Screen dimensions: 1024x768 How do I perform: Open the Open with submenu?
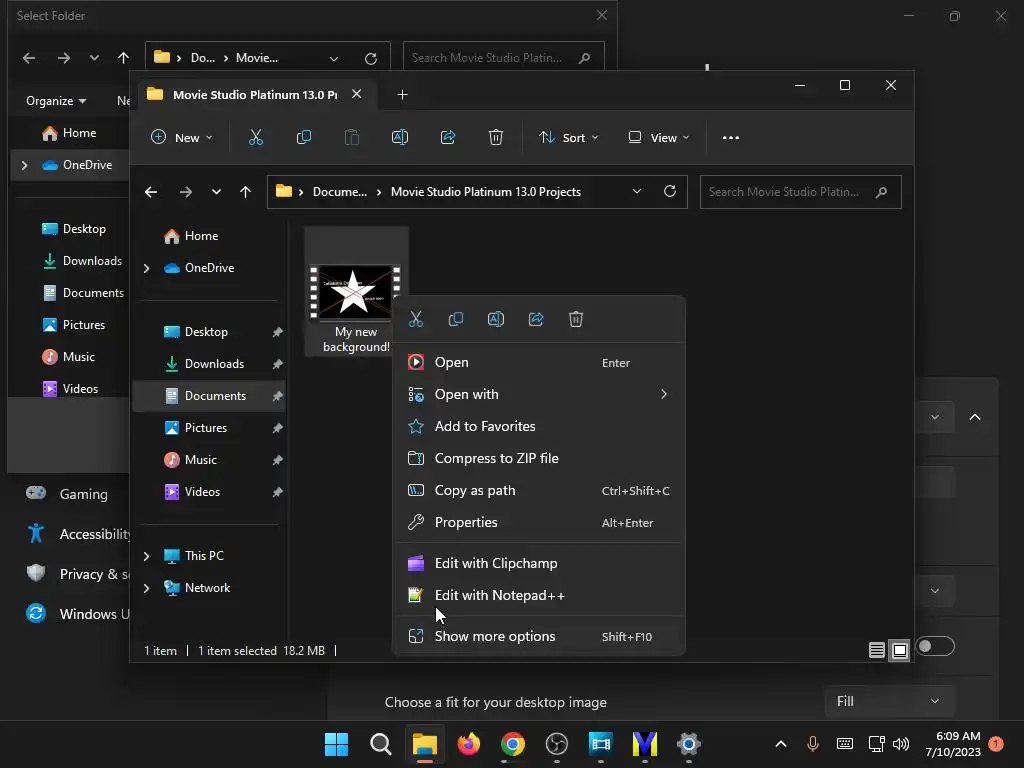(539, 394)
